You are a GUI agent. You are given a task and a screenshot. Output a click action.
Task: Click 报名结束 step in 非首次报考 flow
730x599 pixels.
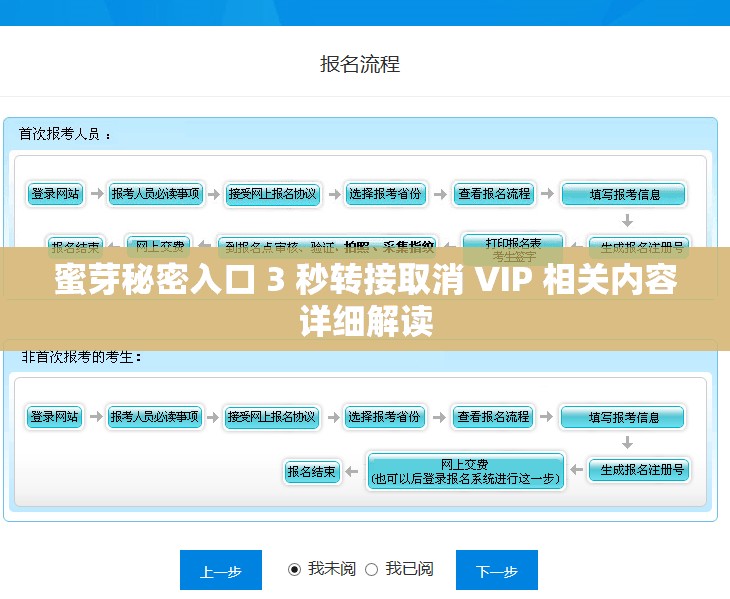(x=312, y=471)
